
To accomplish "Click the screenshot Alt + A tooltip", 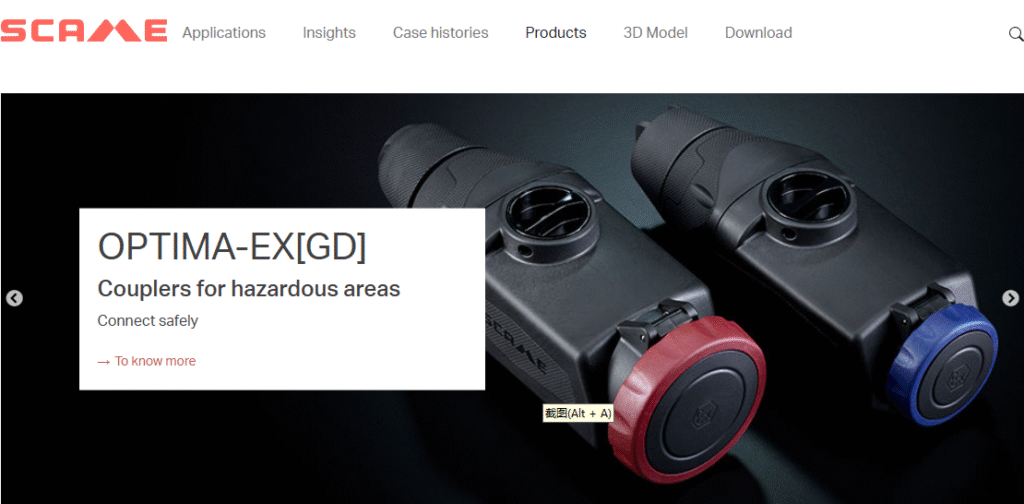I will [578, 413].
